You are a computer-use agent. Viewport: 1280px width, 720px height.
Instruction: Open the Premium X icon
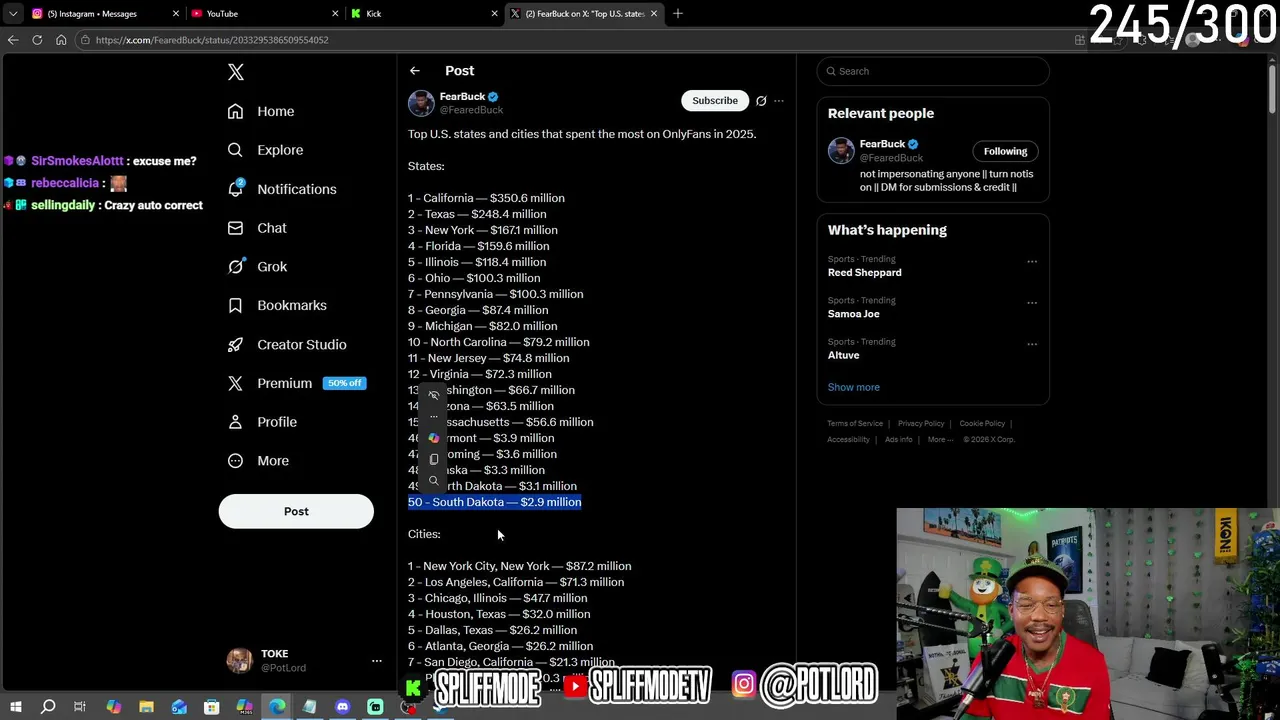pyautogui.click(x=235, y=383)
